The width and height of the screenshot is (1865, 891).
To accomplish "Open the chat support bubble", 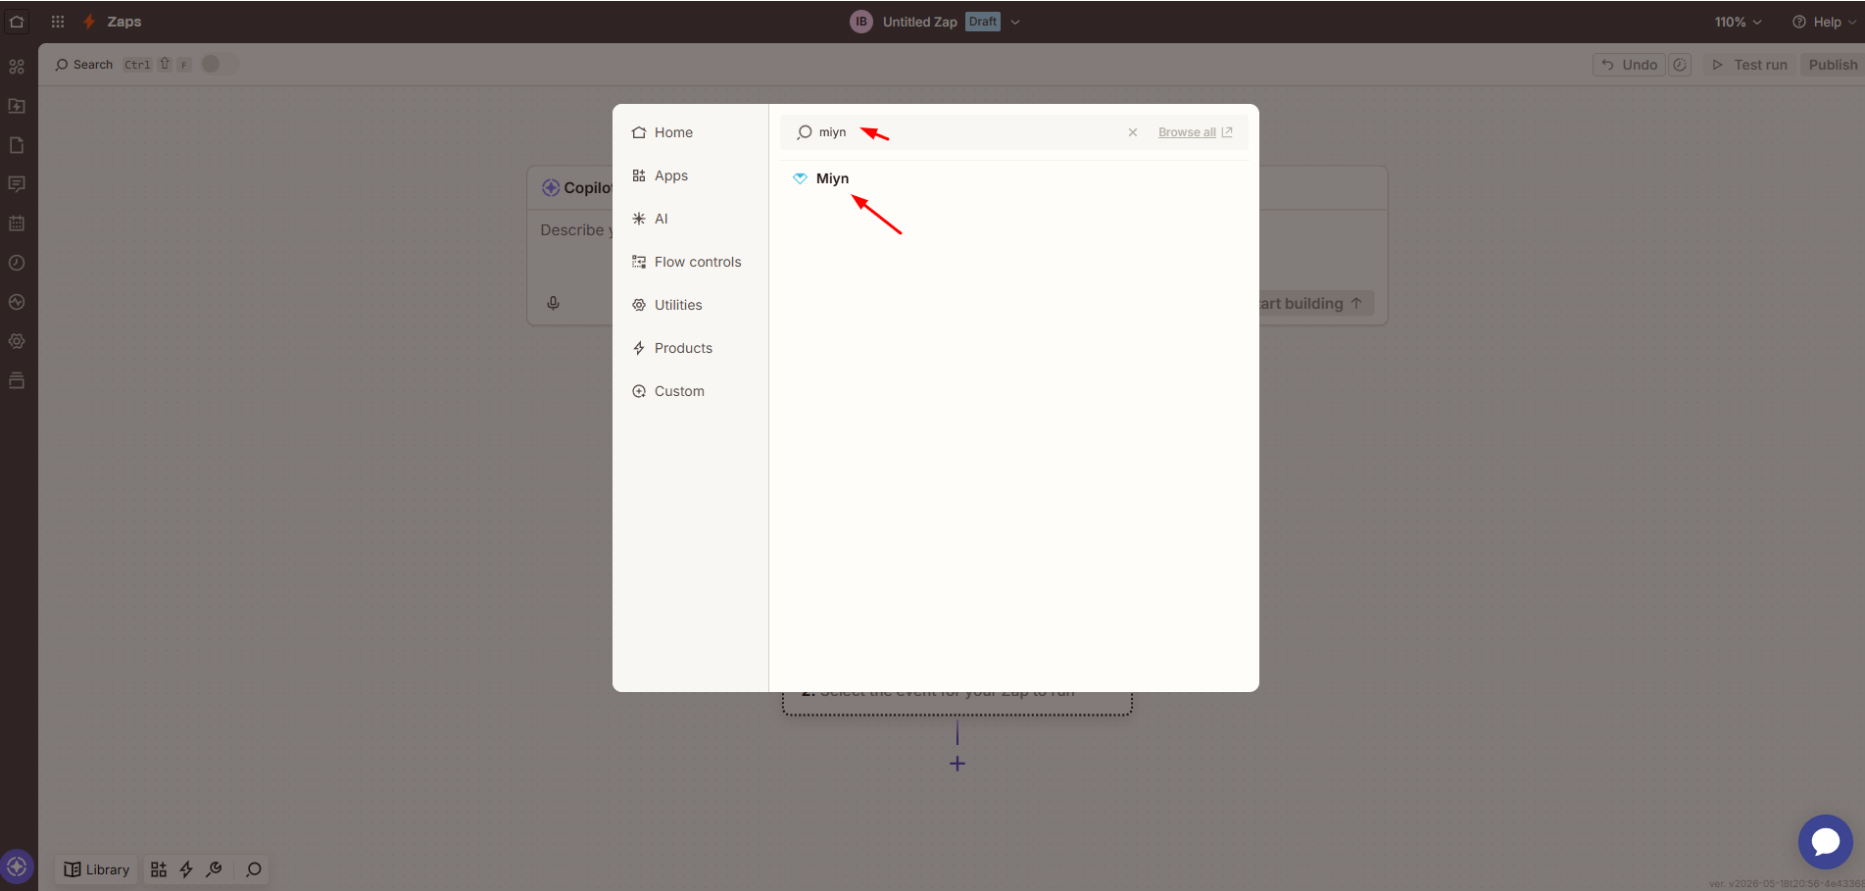I will (1825, 842).
